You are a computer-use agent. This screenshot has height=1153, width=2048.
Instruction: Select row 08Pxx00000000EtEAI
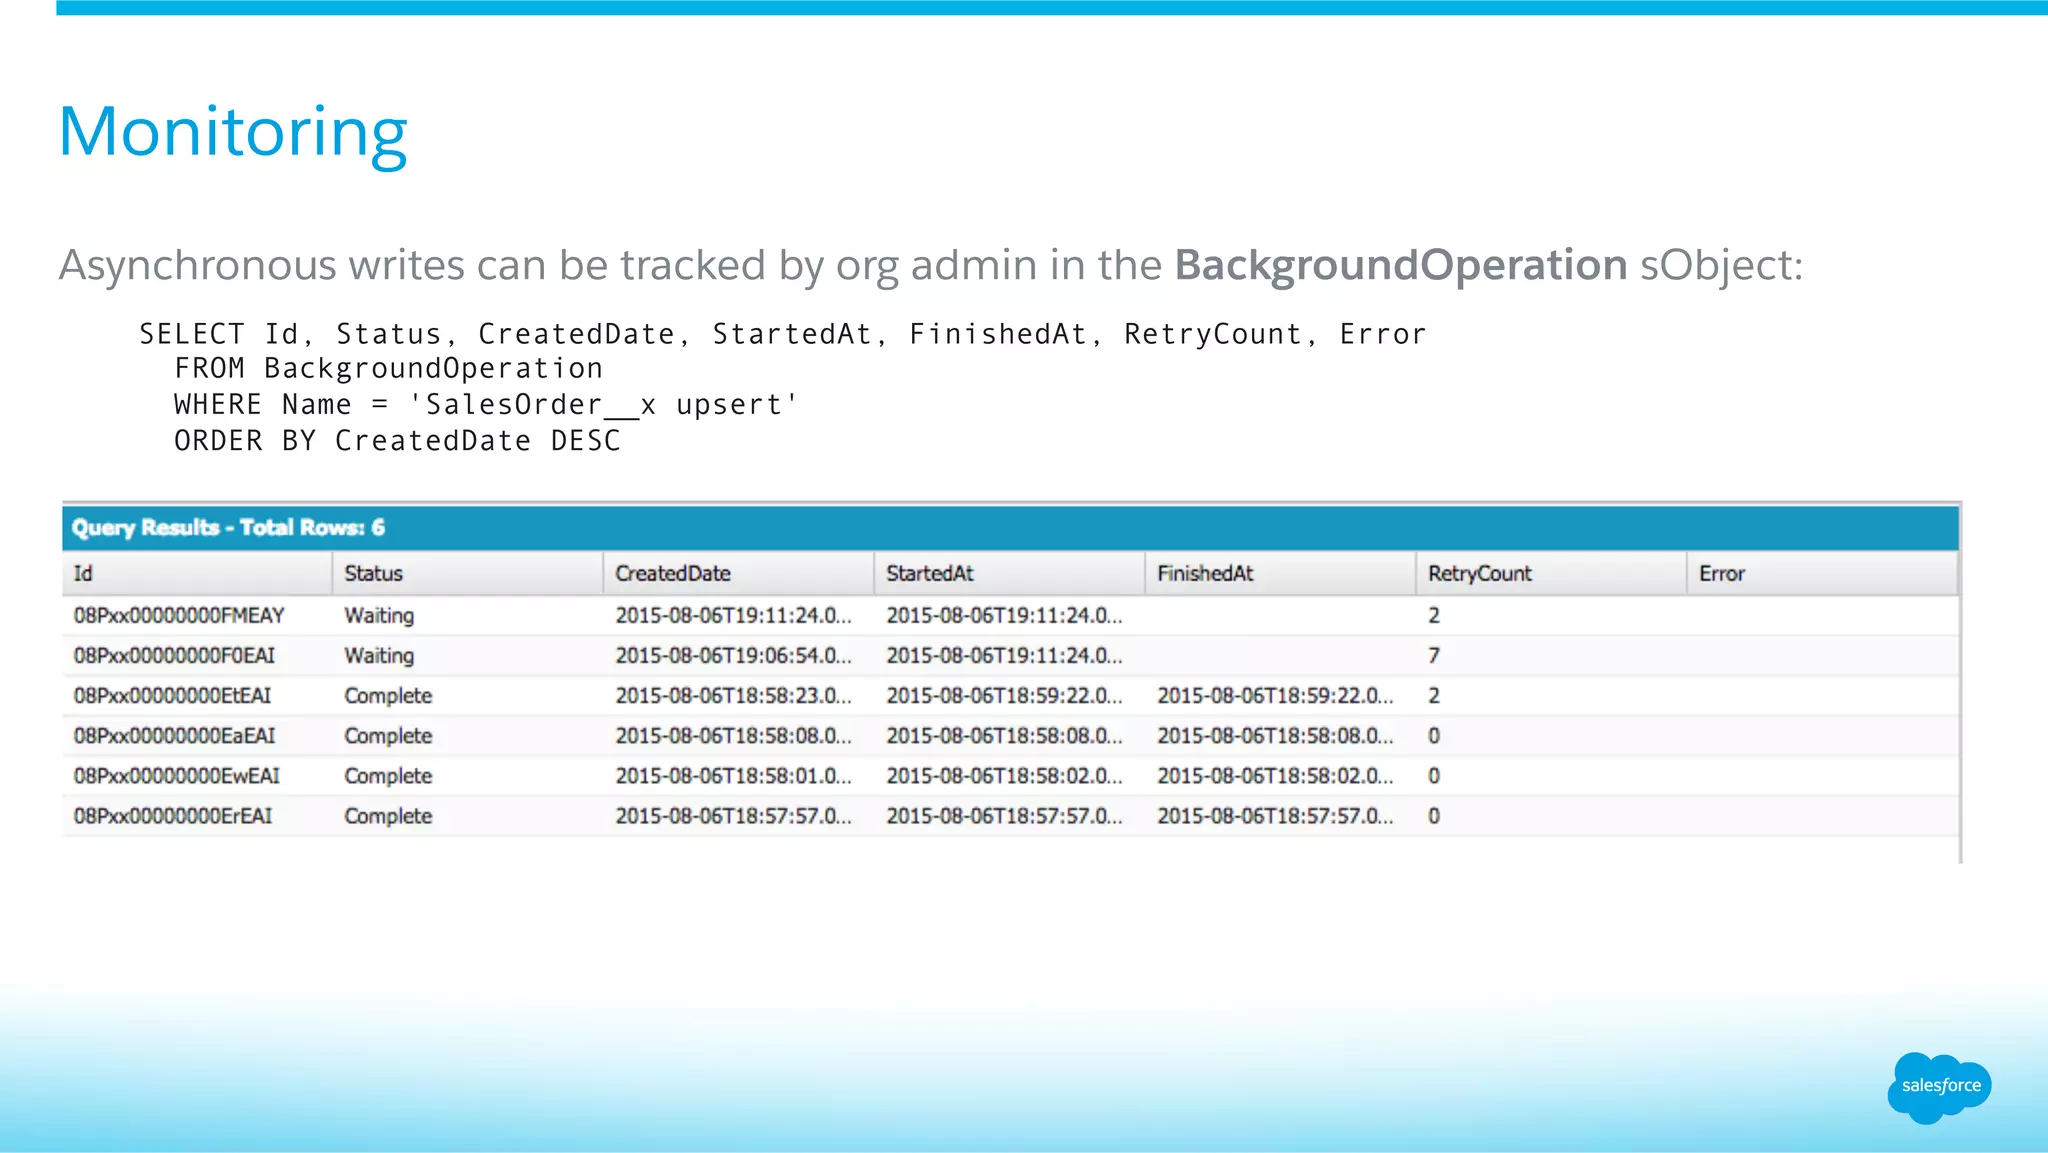172,696
